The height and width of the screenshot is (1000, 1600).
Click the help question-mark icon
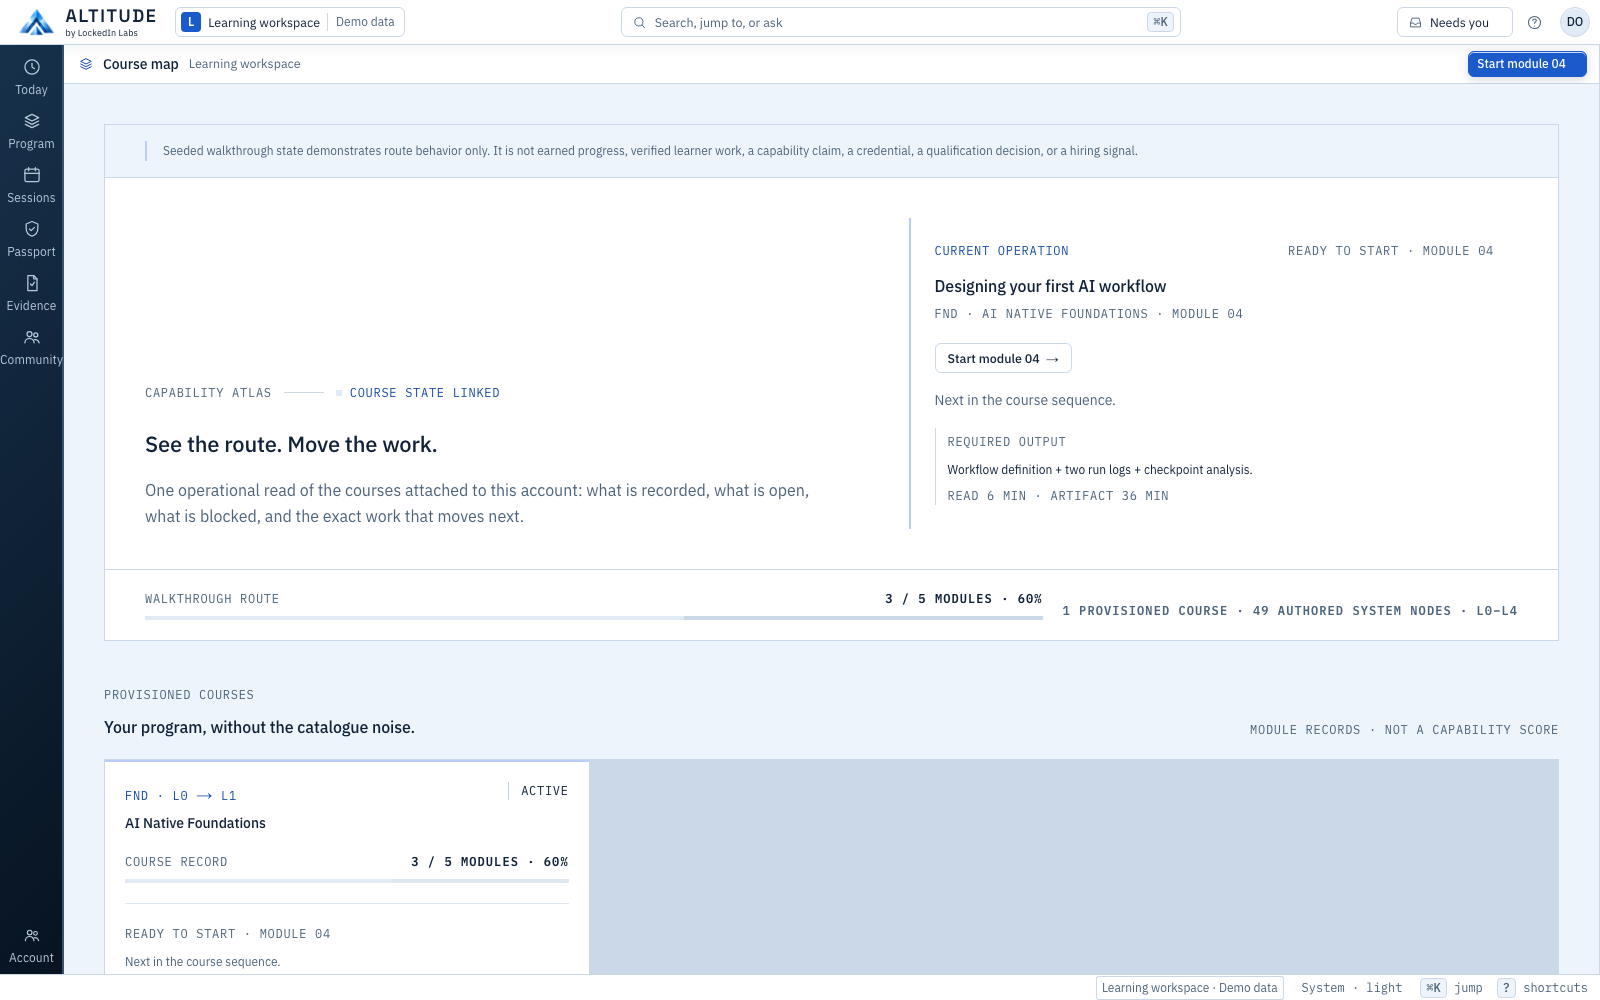(1534, 22)
